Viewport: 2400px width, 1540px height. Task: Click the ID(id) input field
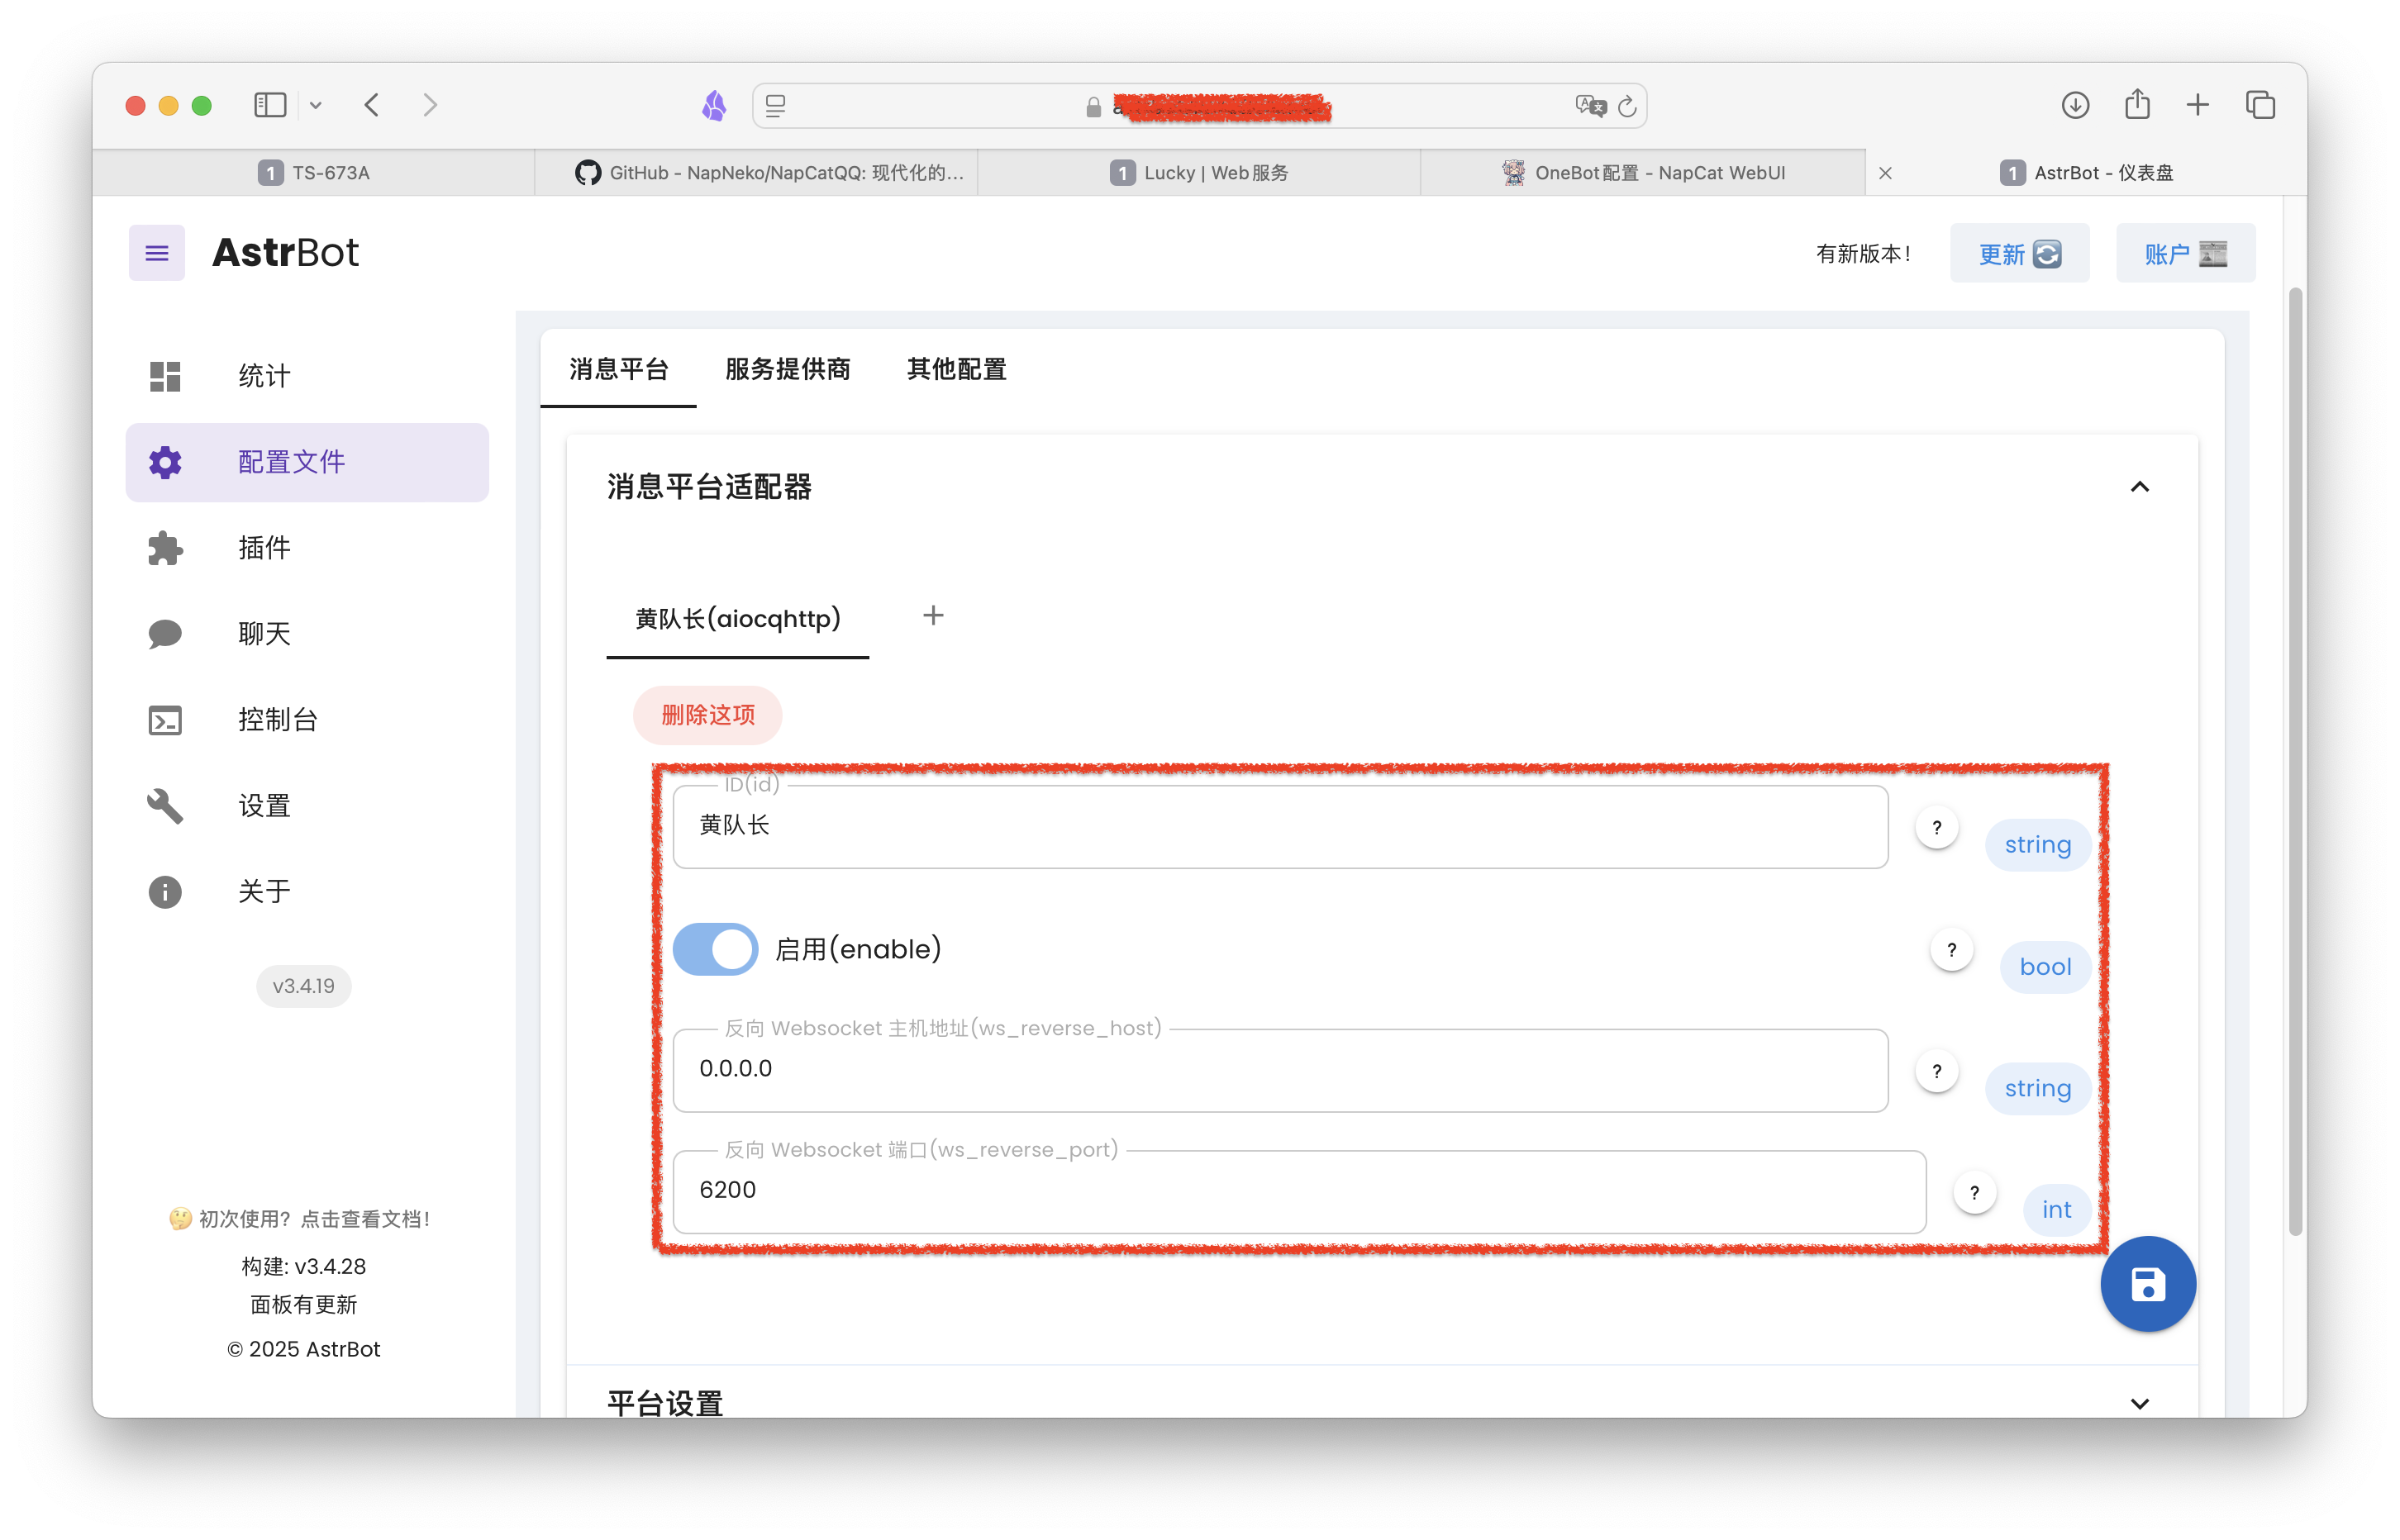[x=1280, y=827]
